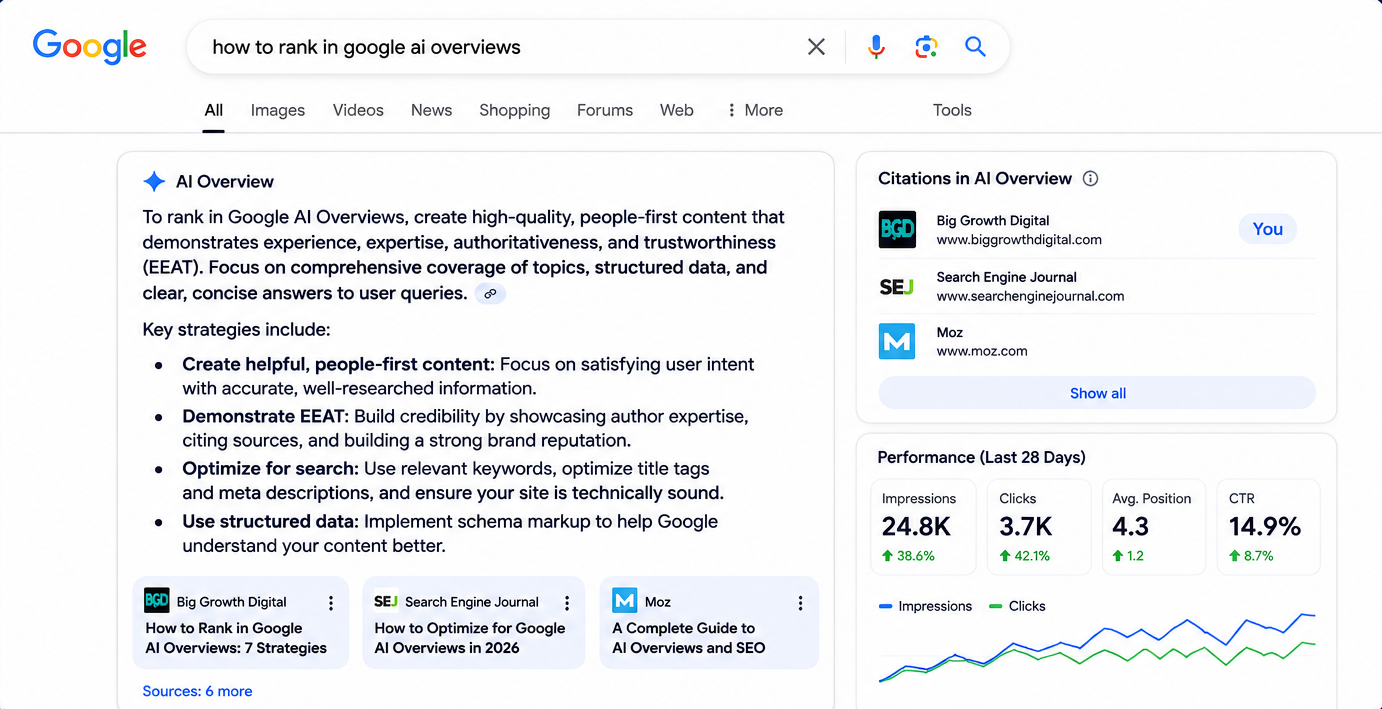Click SEJ favicon on the source card

coord(386,601)
